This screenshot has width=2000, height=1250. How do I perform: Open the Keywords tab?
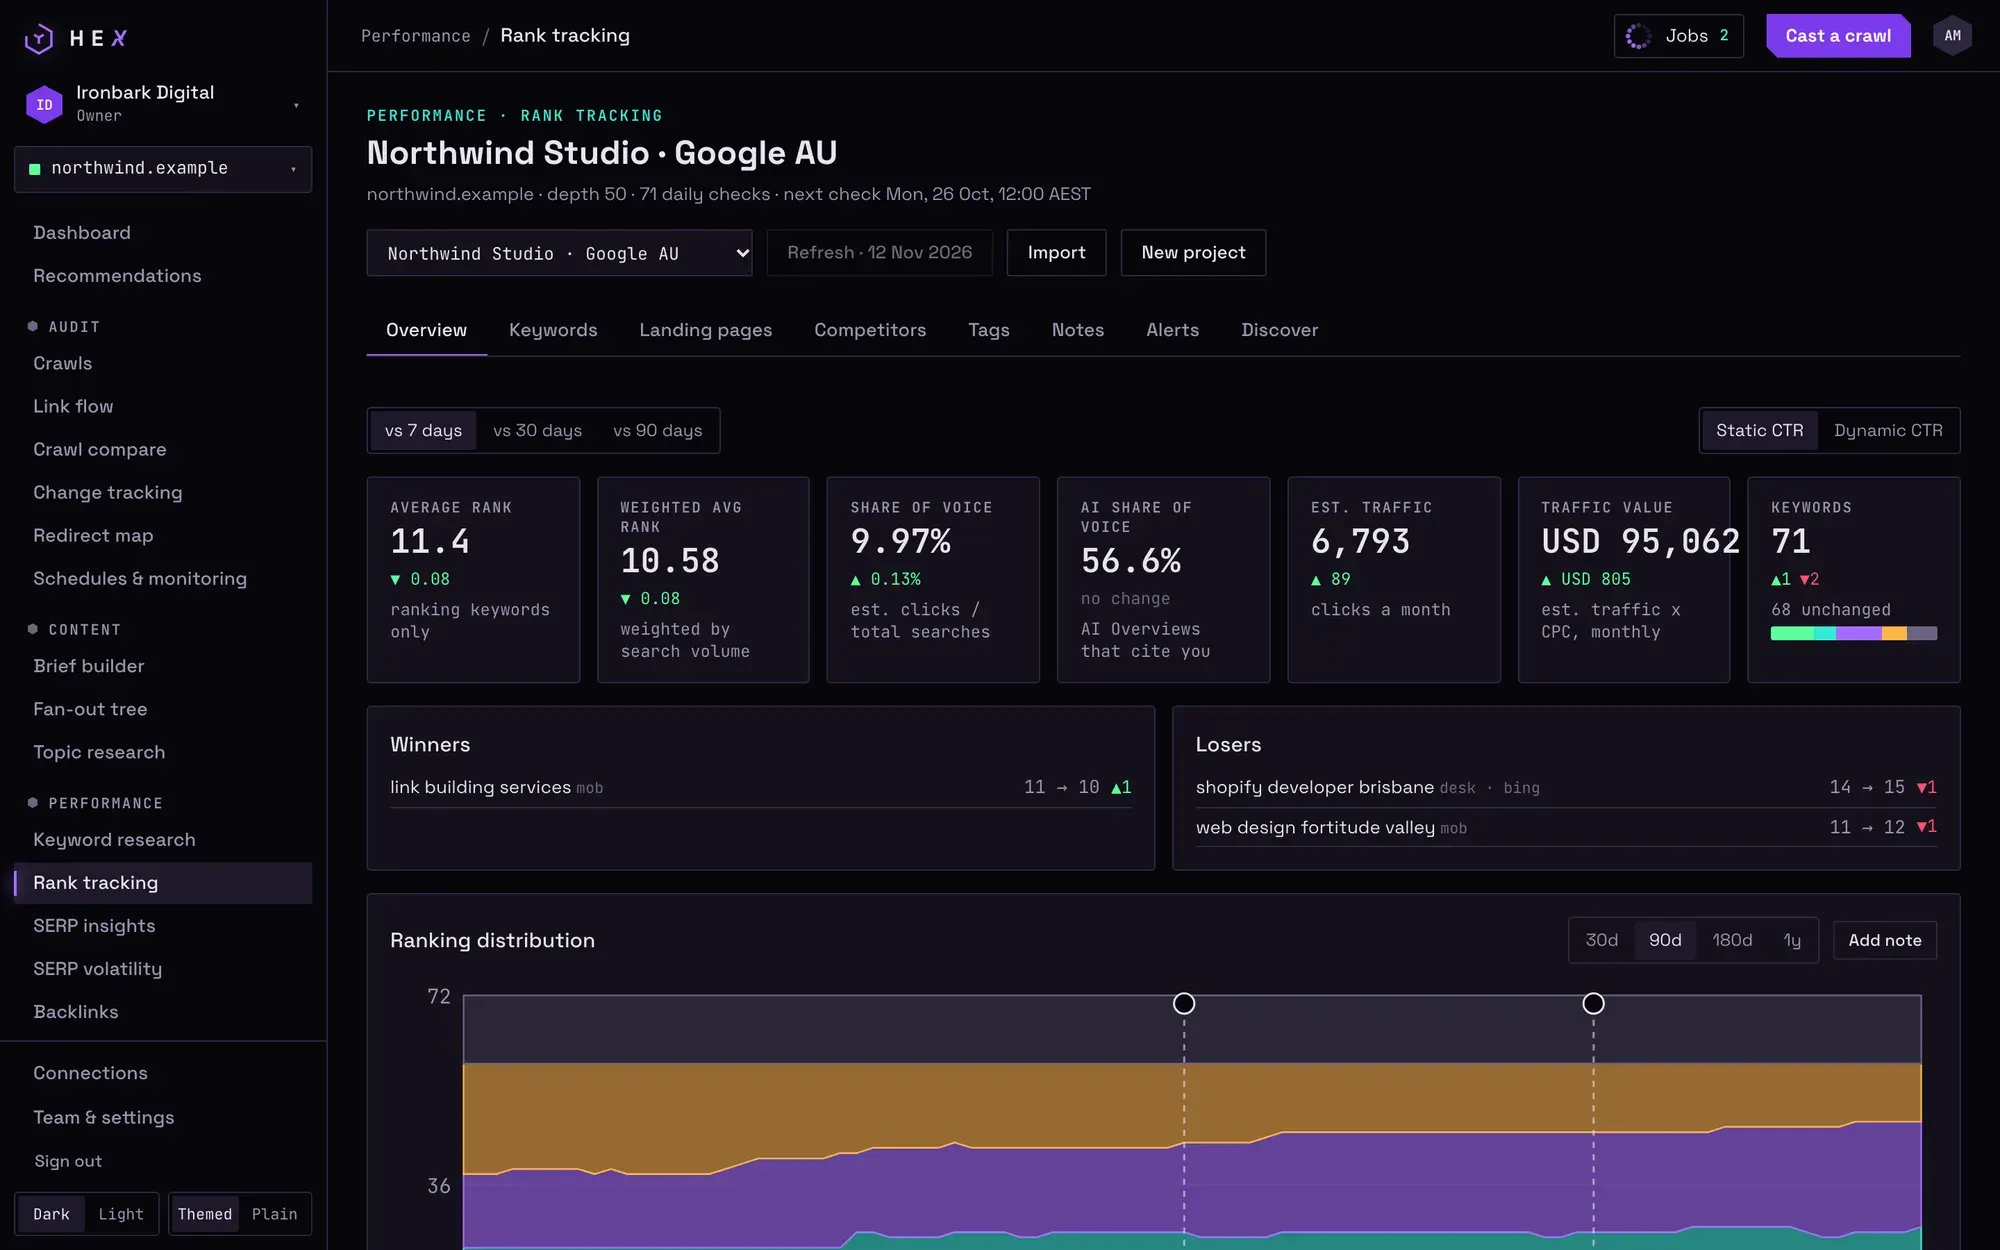click(x=553, y=330)
